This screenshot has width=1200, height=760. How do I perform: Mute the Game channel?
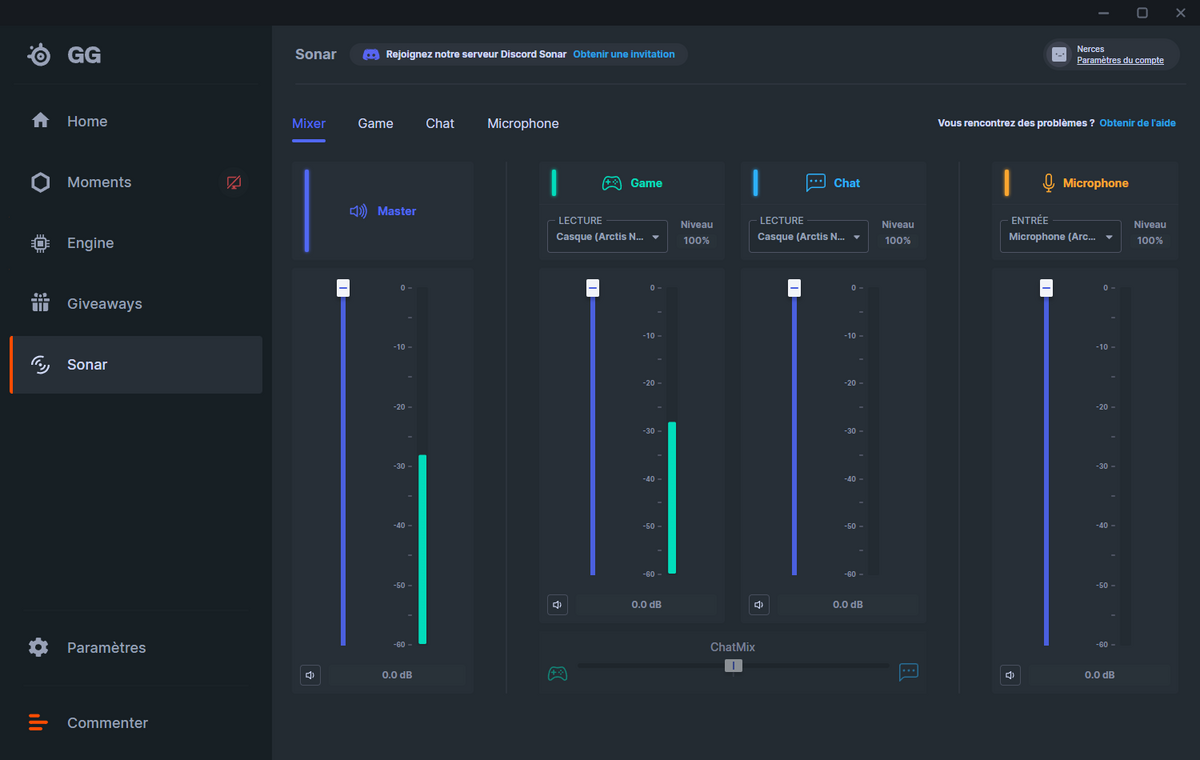click(557, 604)
